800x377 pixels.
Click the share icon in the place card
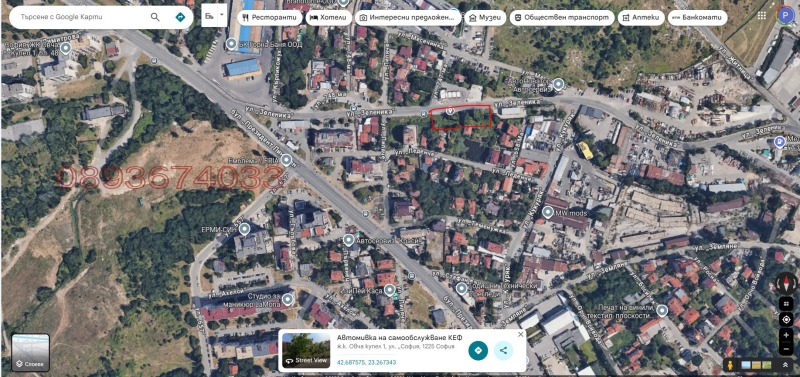(x=504, y=350)
